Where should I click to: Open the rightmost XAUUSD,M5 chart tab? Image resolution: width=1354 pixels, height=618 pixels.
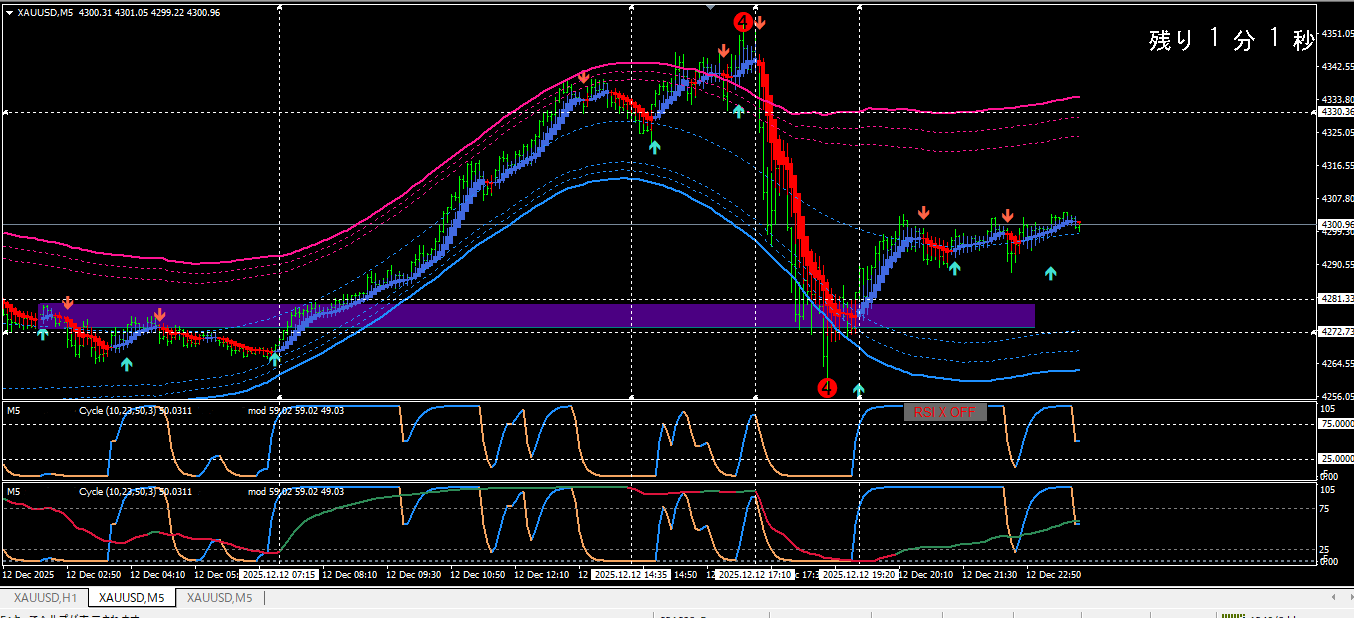[x=219, y=598]
